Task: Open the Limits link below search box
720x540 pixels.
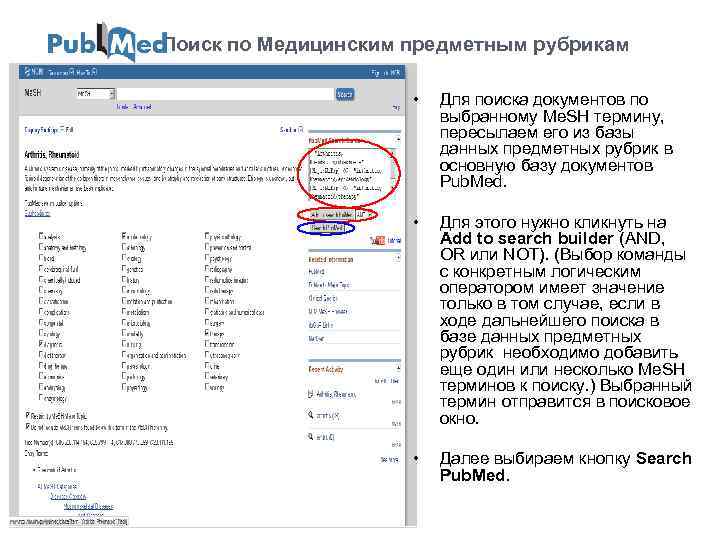Action: (123, 107)
